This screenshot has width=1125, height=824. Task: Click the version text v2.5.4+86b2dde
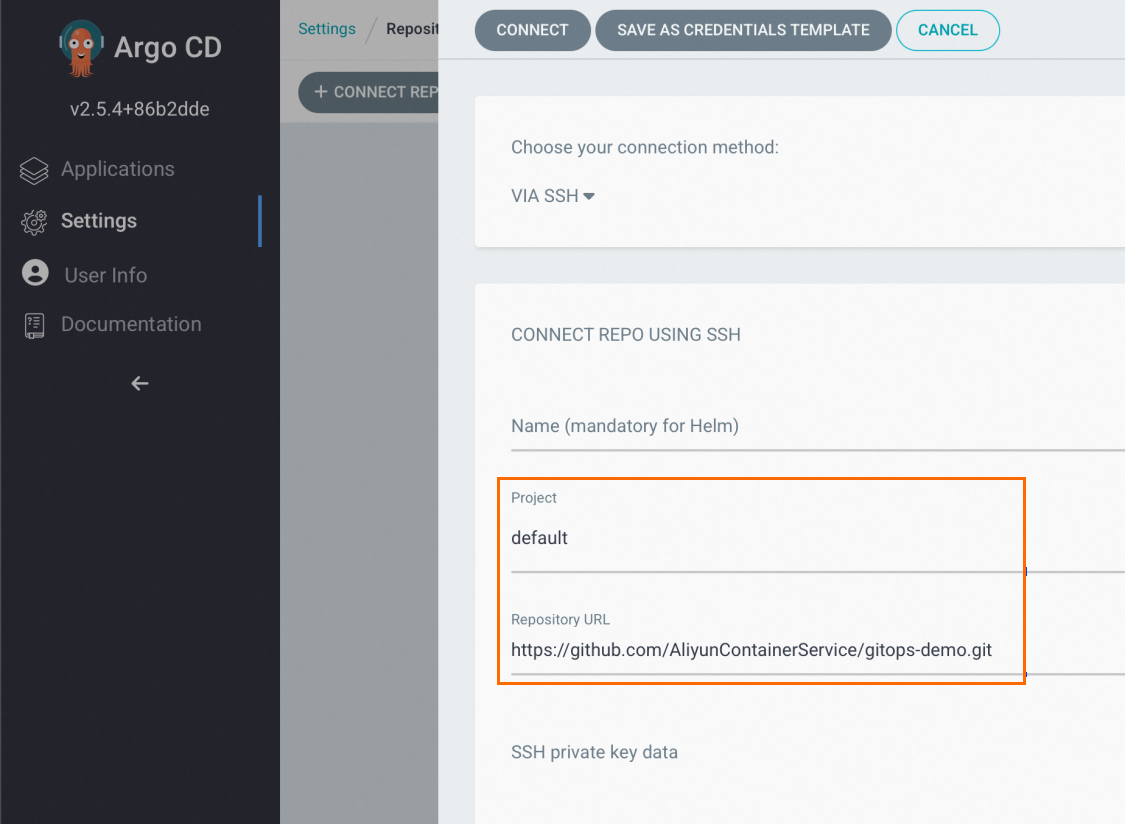click(x=140, y=109)
